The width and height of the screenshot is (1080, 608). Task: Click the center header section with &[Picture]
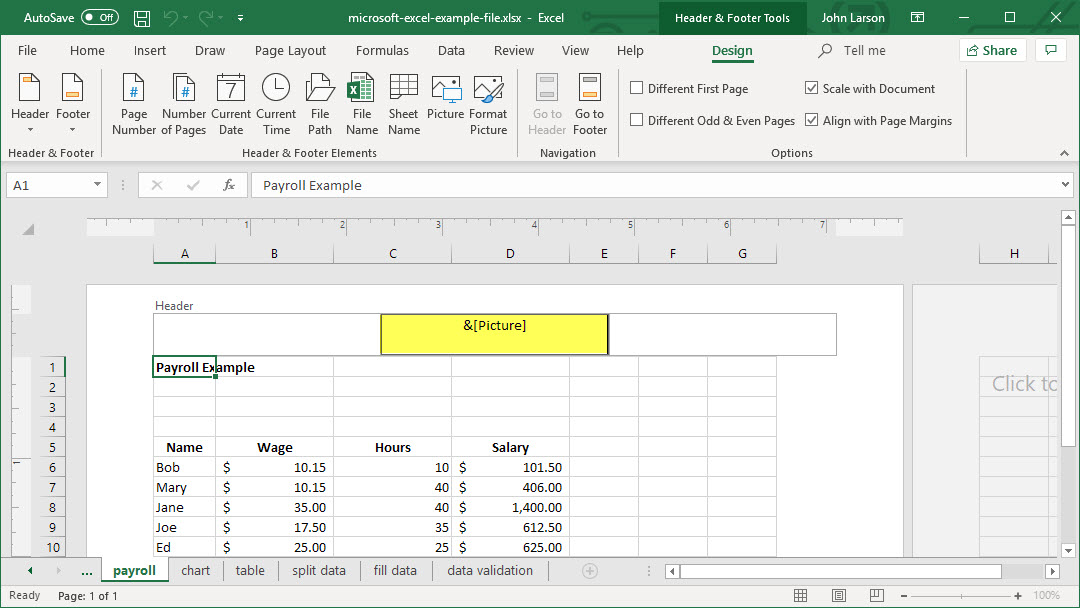(x=494, y=334)
